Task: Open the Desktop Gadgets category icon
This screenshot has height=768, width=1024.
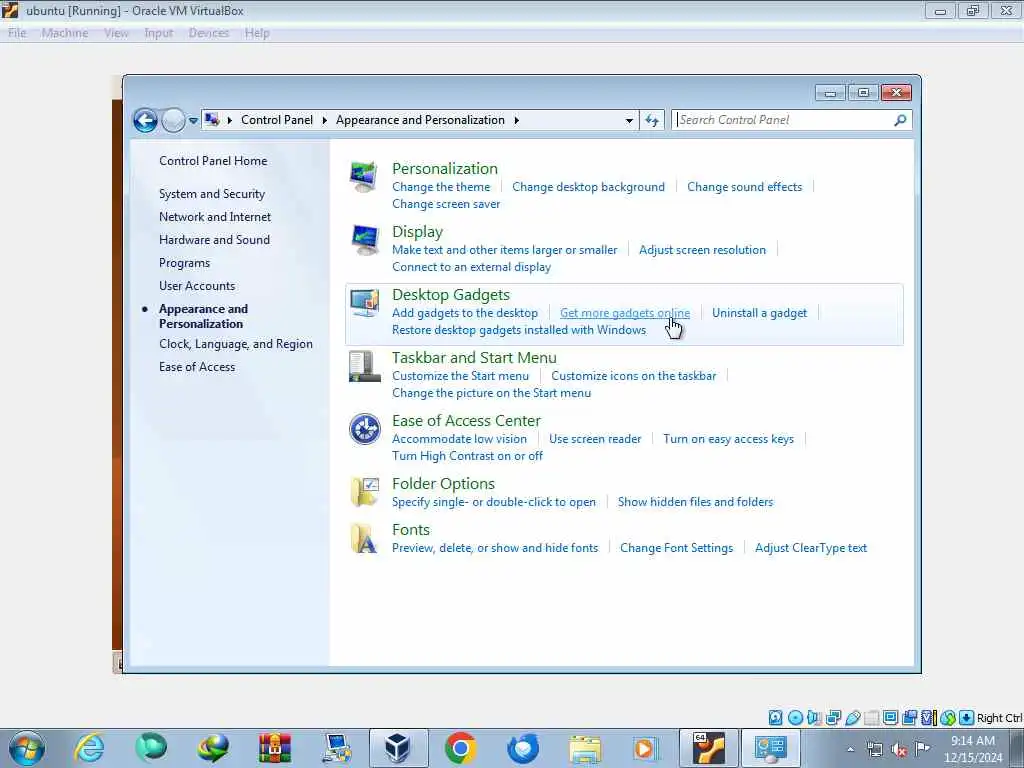Action: pos(364,303)
